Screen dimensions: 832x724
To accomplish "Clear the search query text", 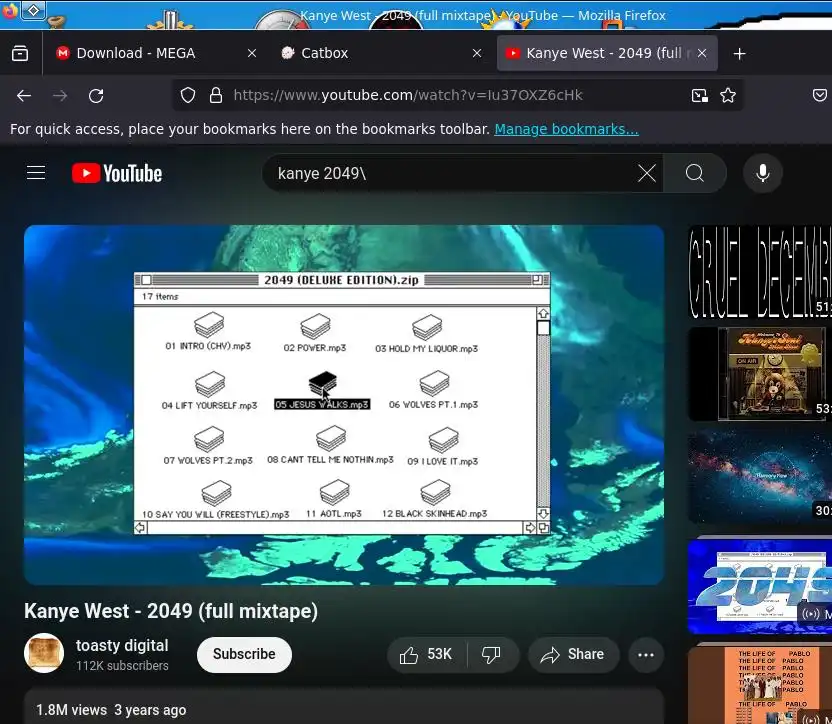I will point(647,173).
